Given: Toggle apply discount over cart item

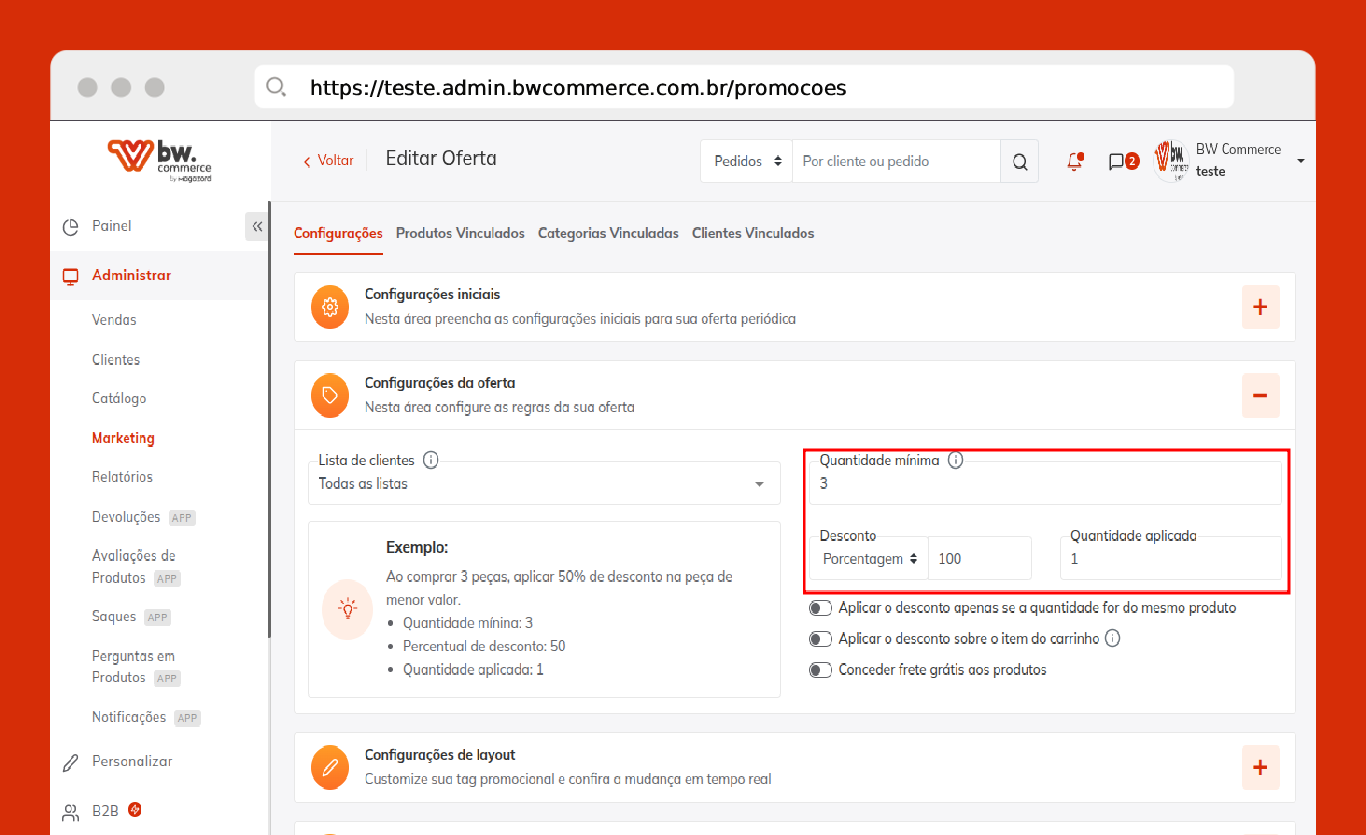Looking at the screenshot, I should coord(821,639).
